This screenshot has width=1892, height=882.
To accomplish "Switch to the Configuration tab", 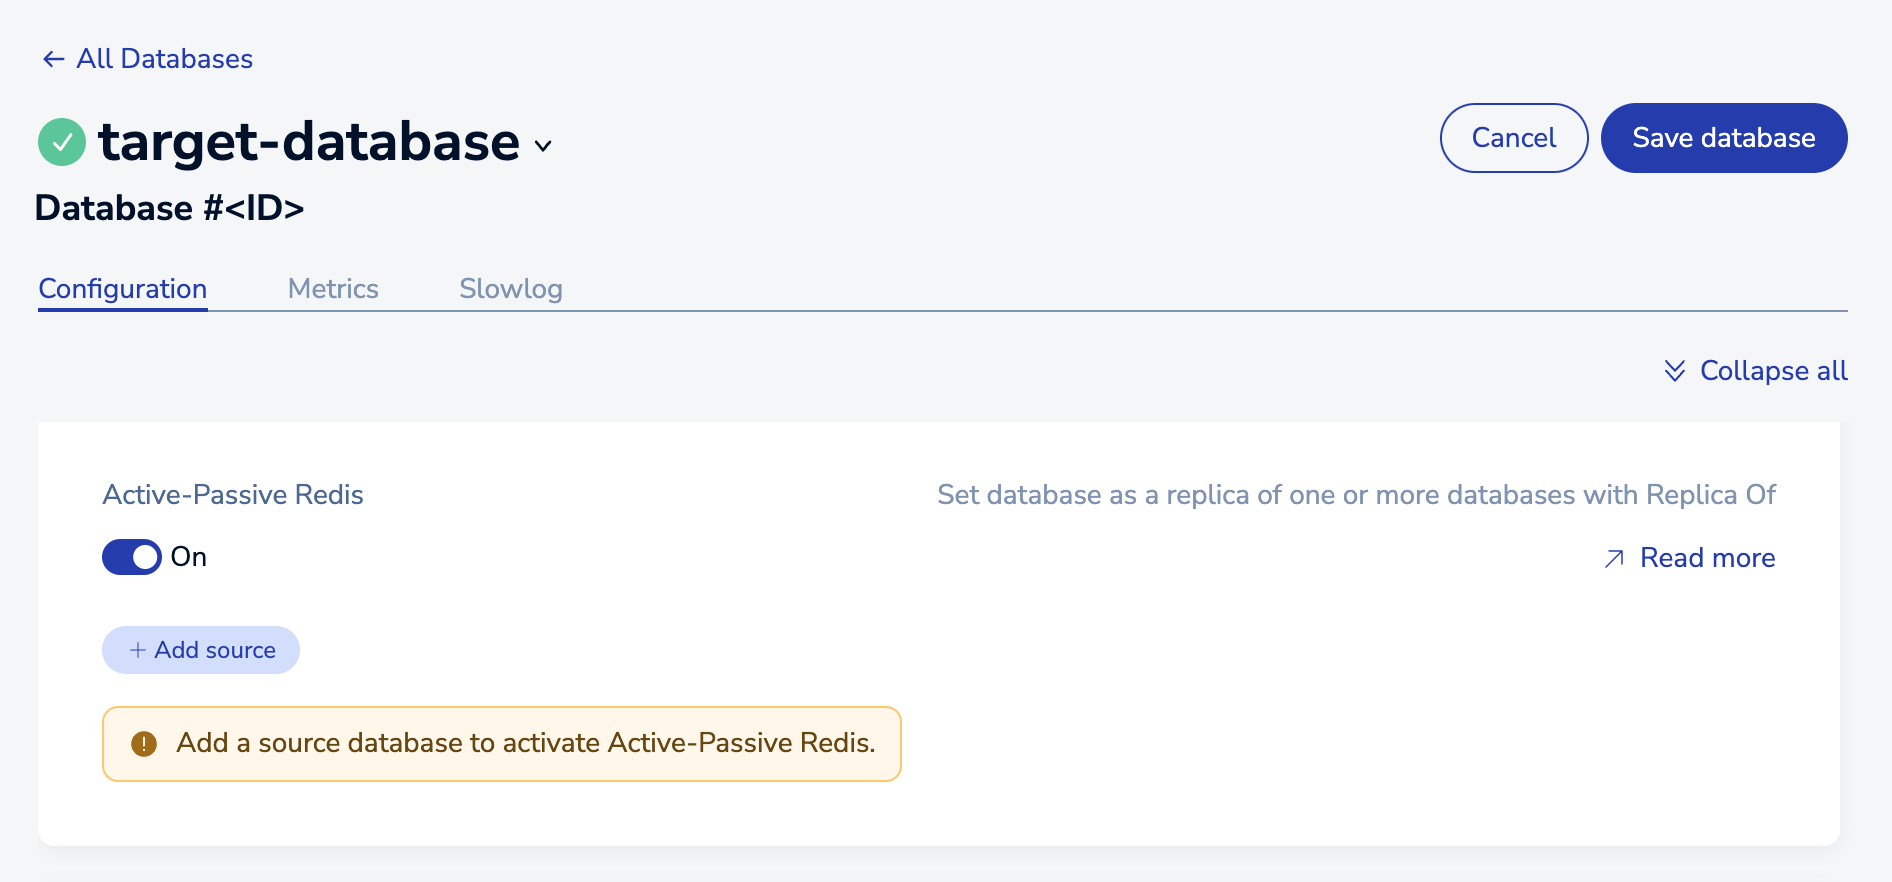I will point(123,289).
